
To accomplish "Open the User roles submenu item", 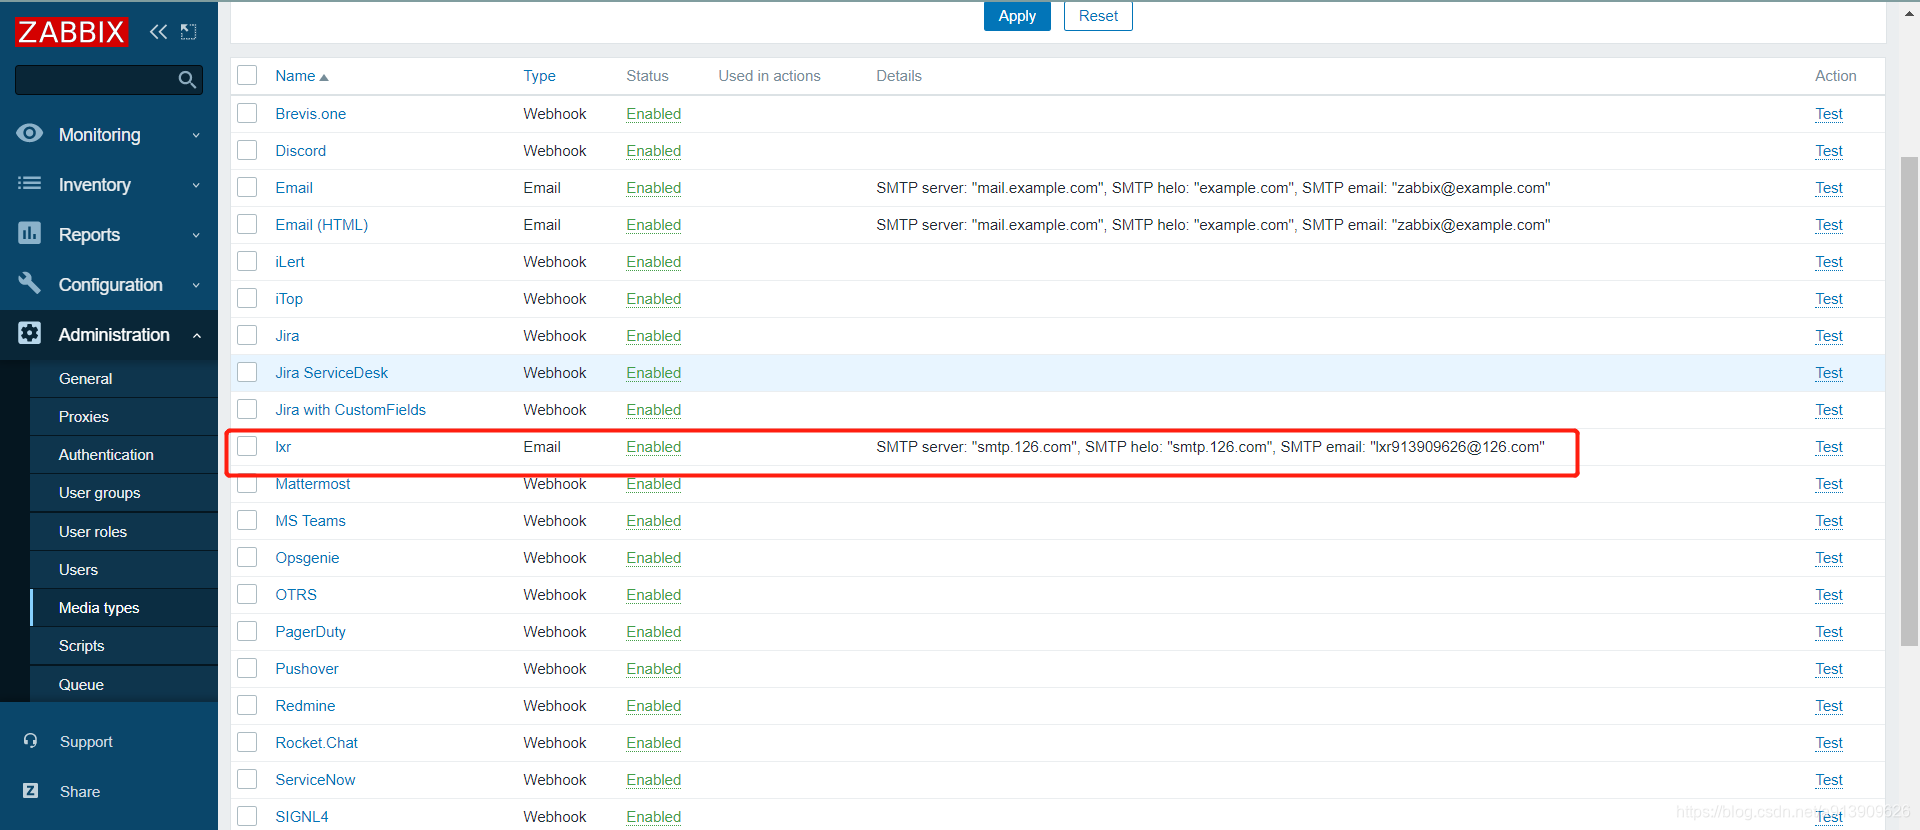I will [x=124, y=531].
